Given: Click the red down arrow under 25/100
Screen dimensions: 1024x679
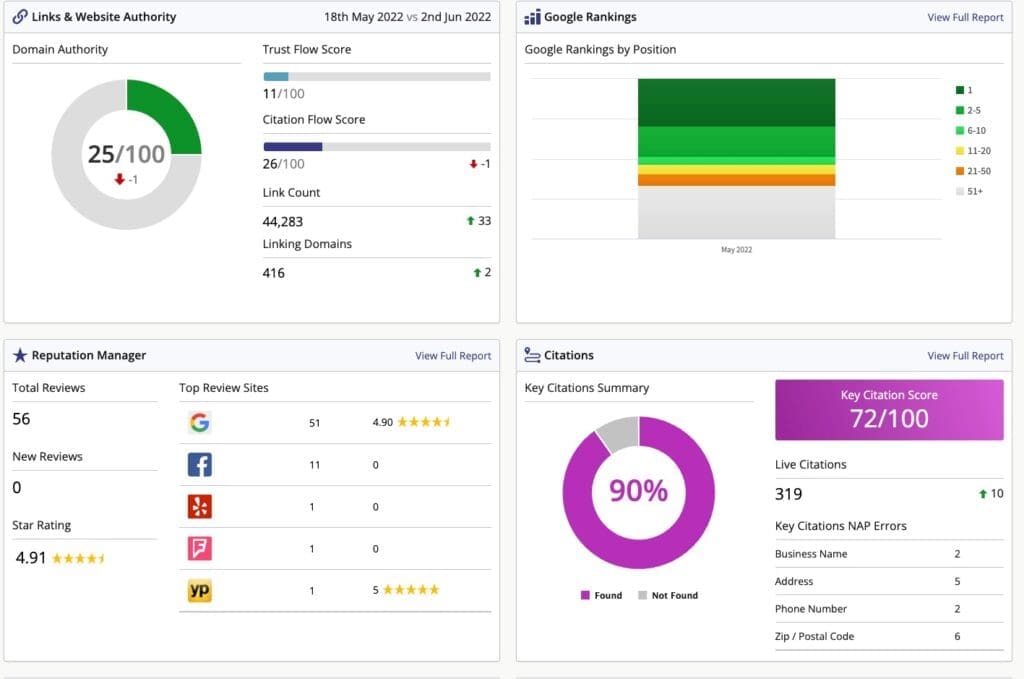Looking at the screenshot, I should (x=120, y=179).
